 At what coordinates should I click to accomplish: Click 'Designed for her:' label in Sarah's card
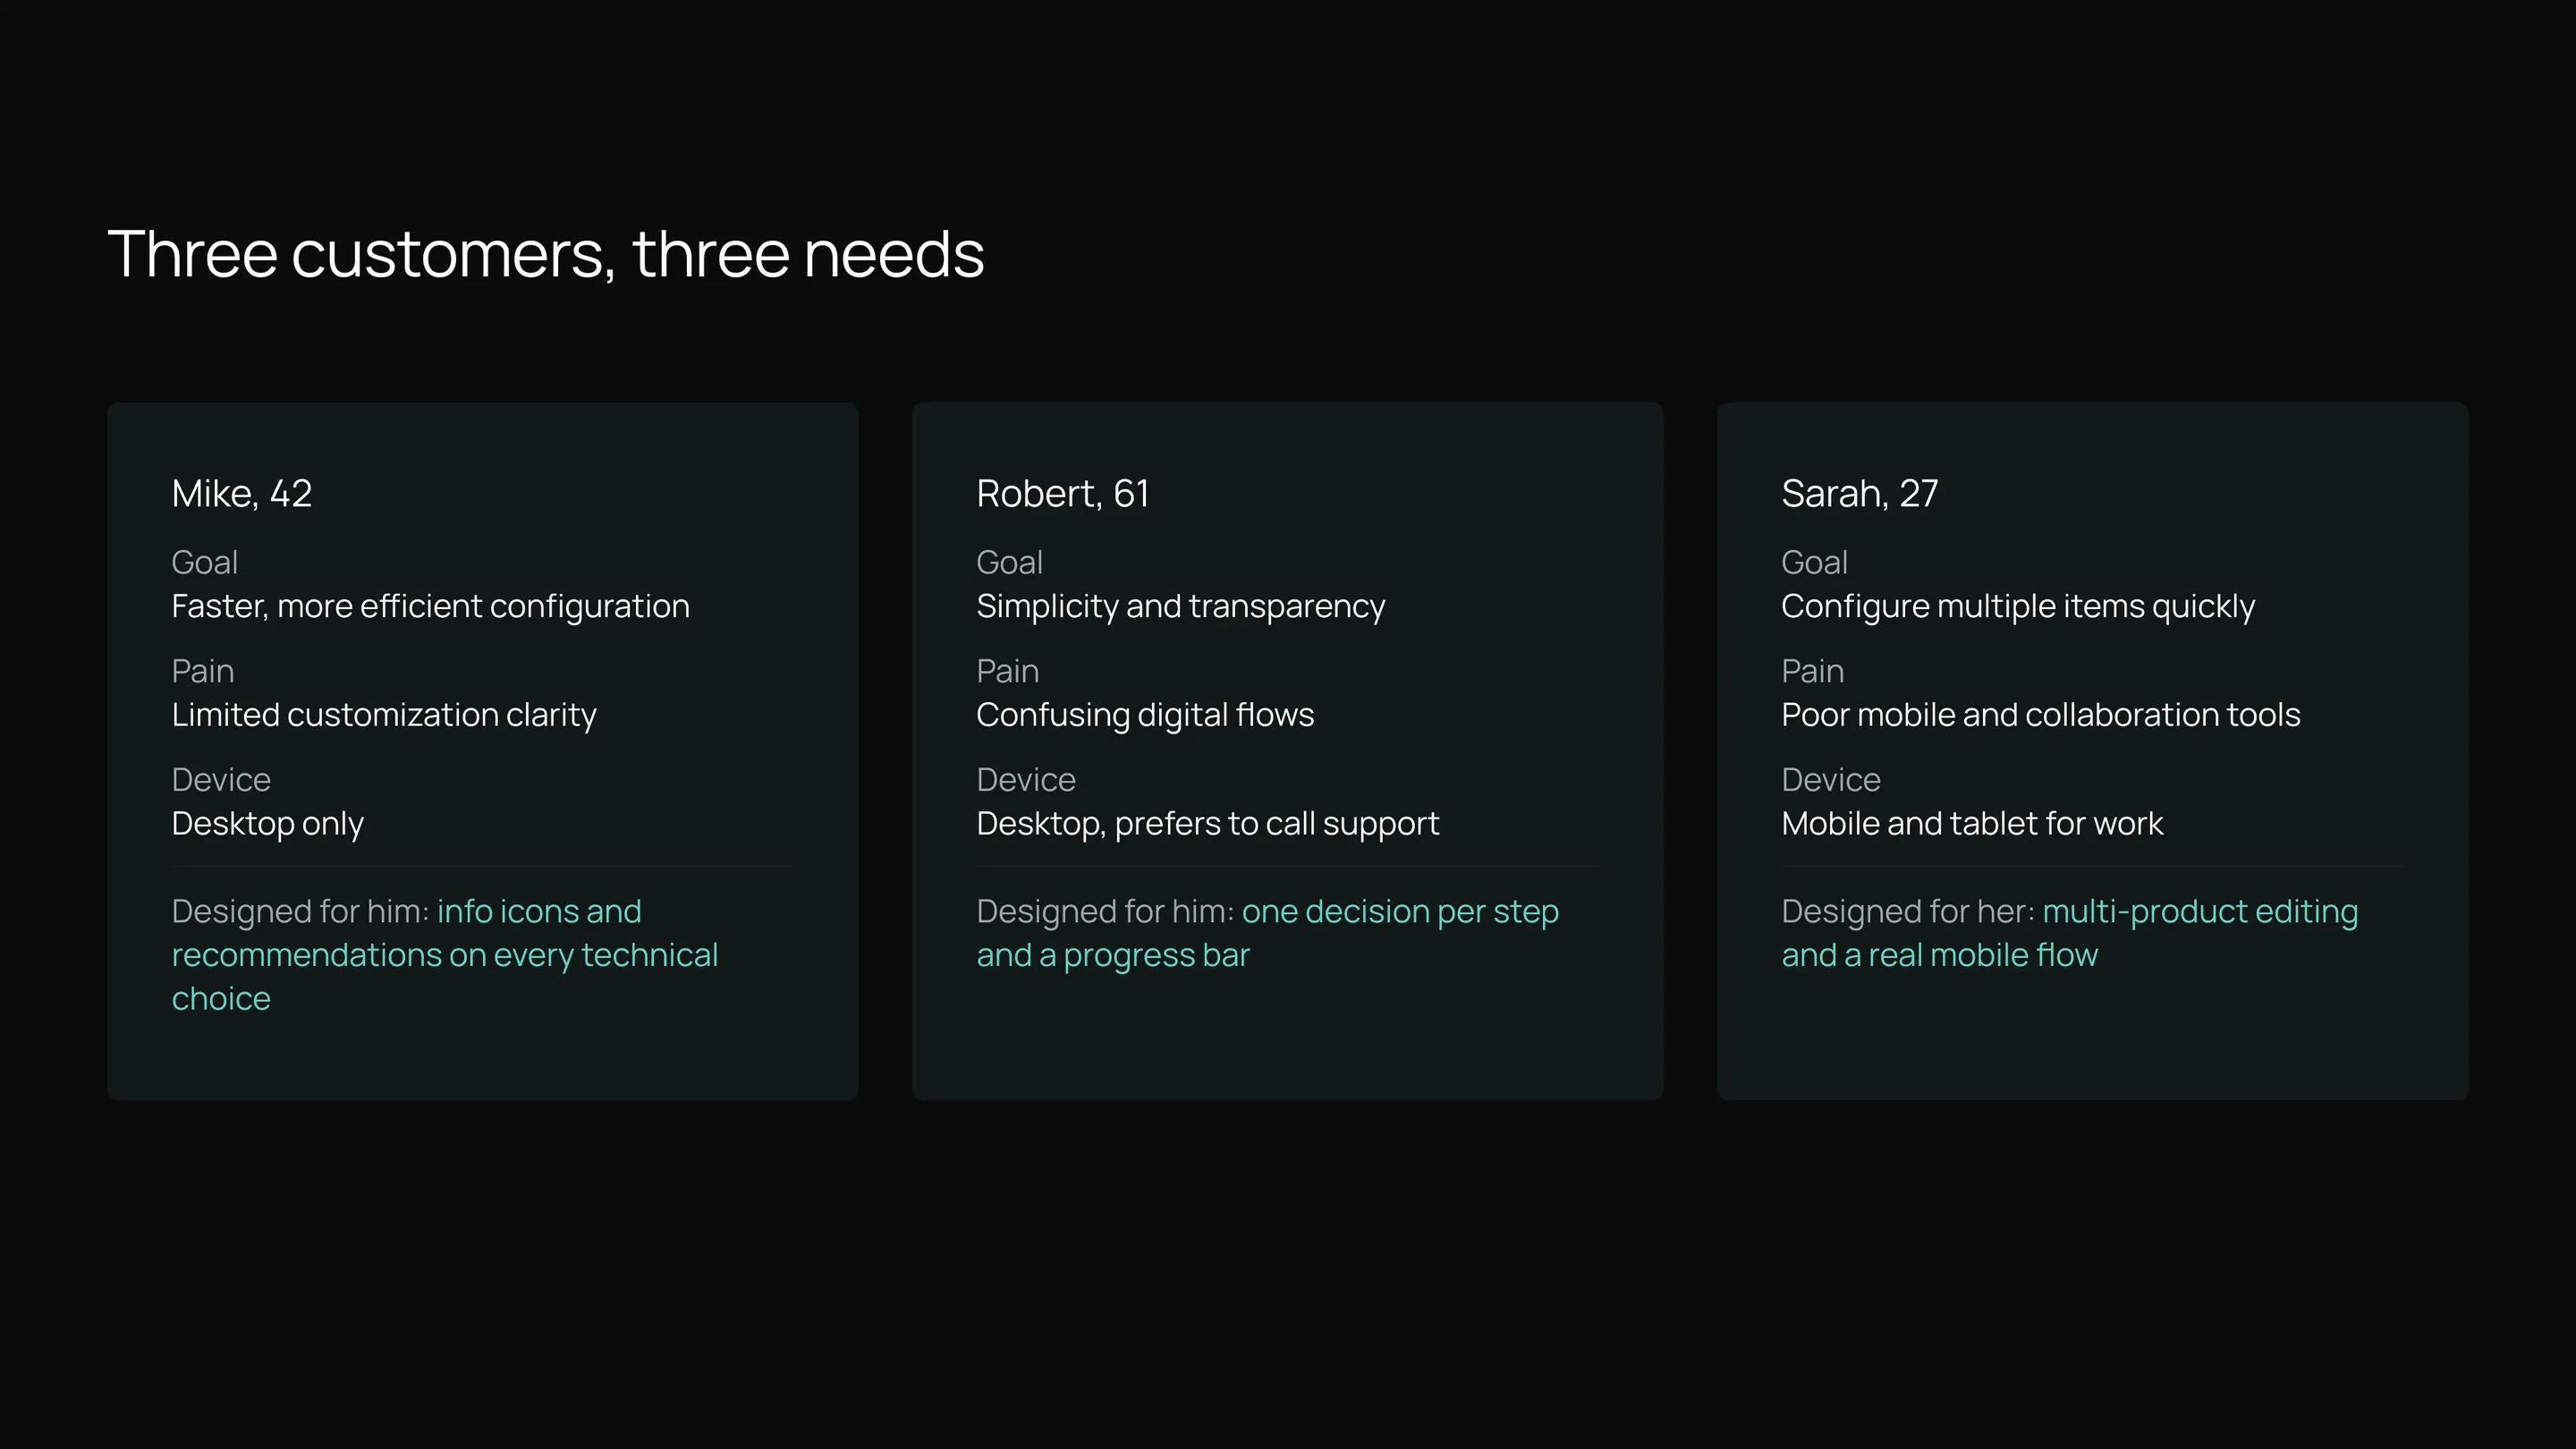point(1908,911)
